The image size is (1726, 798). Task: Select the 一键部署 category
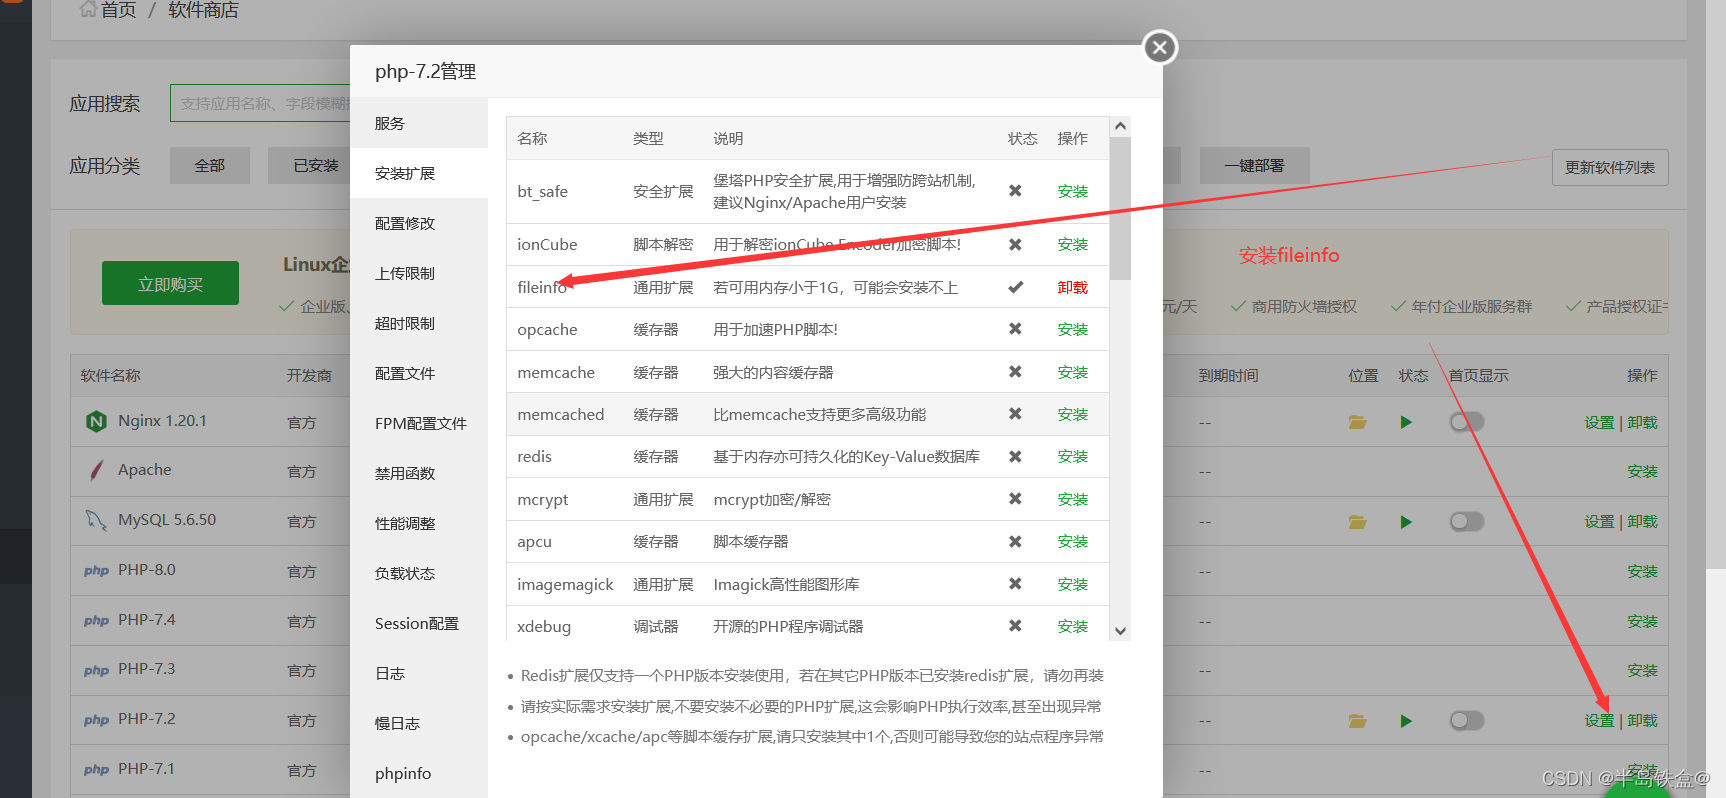click(x=1254, y=165)
